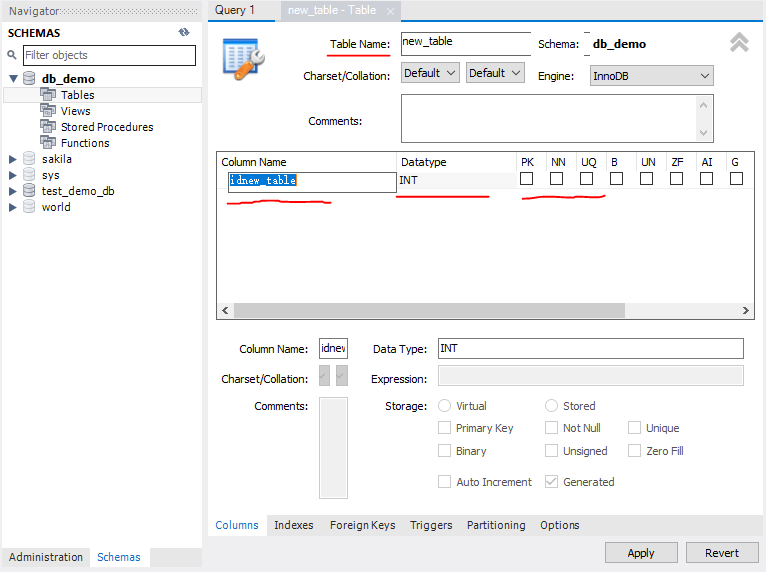Enable the Zero Fill checkbox

[x=635, y=450]
